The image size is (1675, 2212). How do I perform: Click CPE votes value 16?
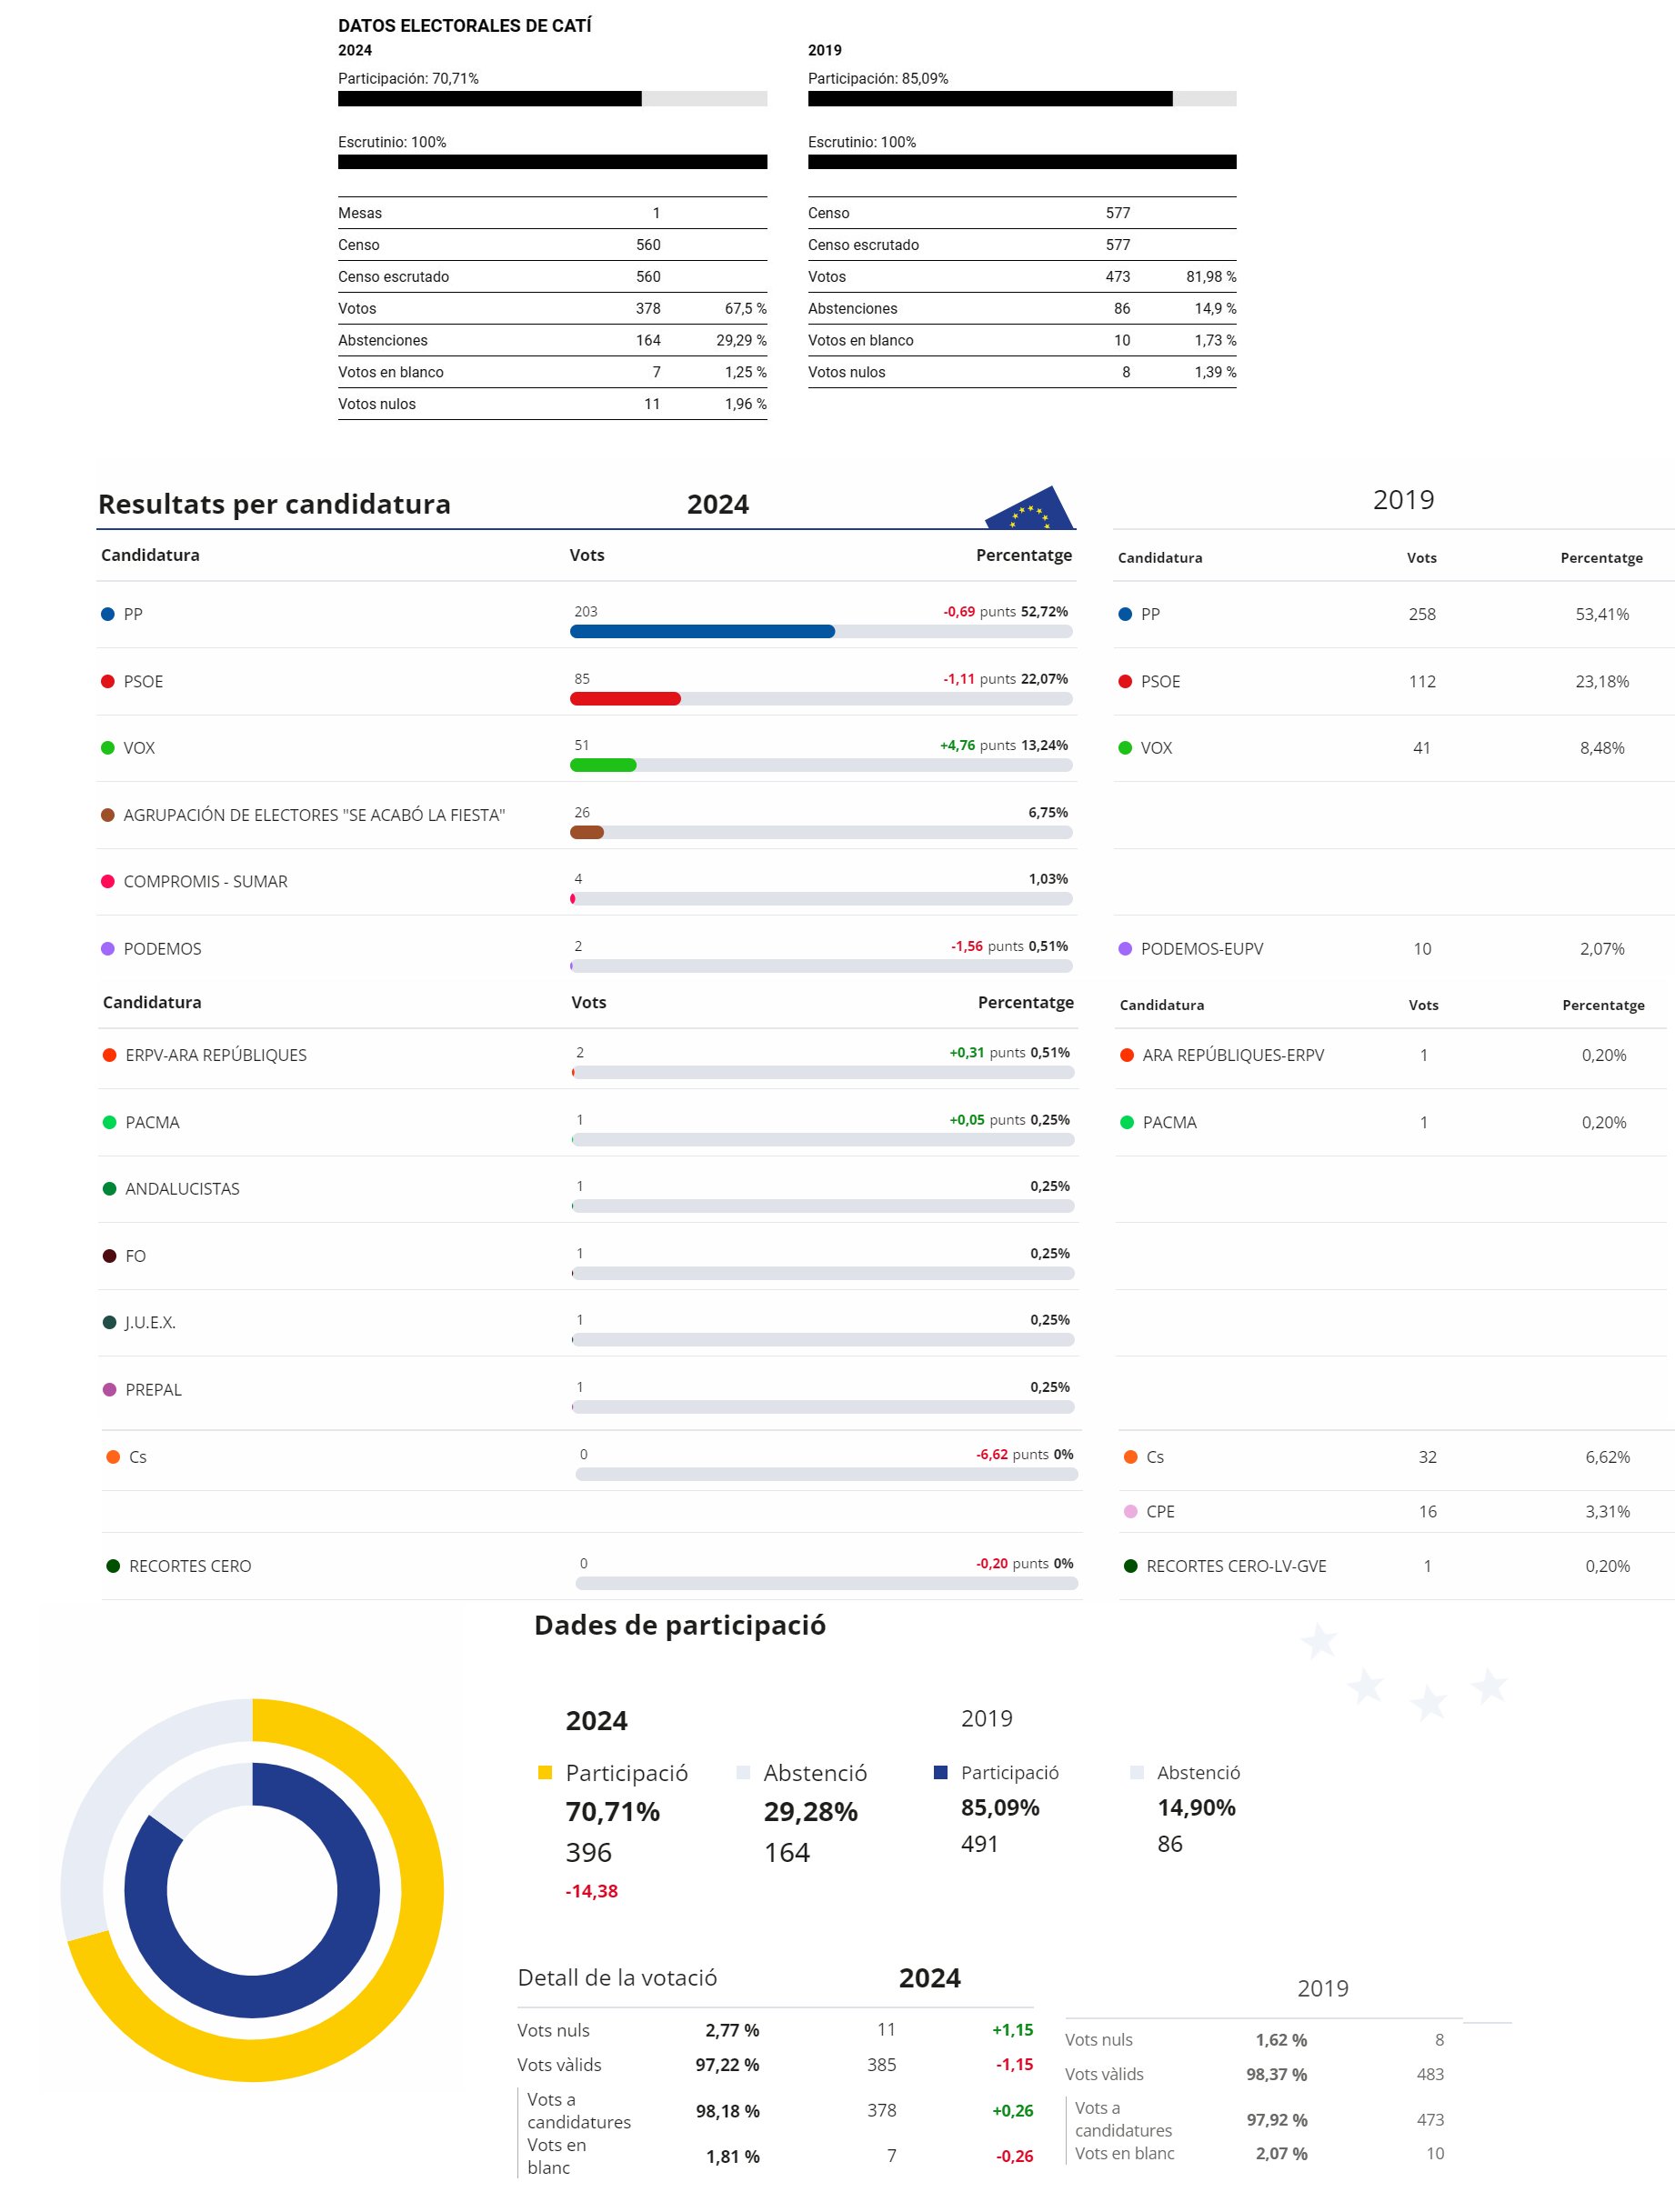[x=1427, y=1511]
